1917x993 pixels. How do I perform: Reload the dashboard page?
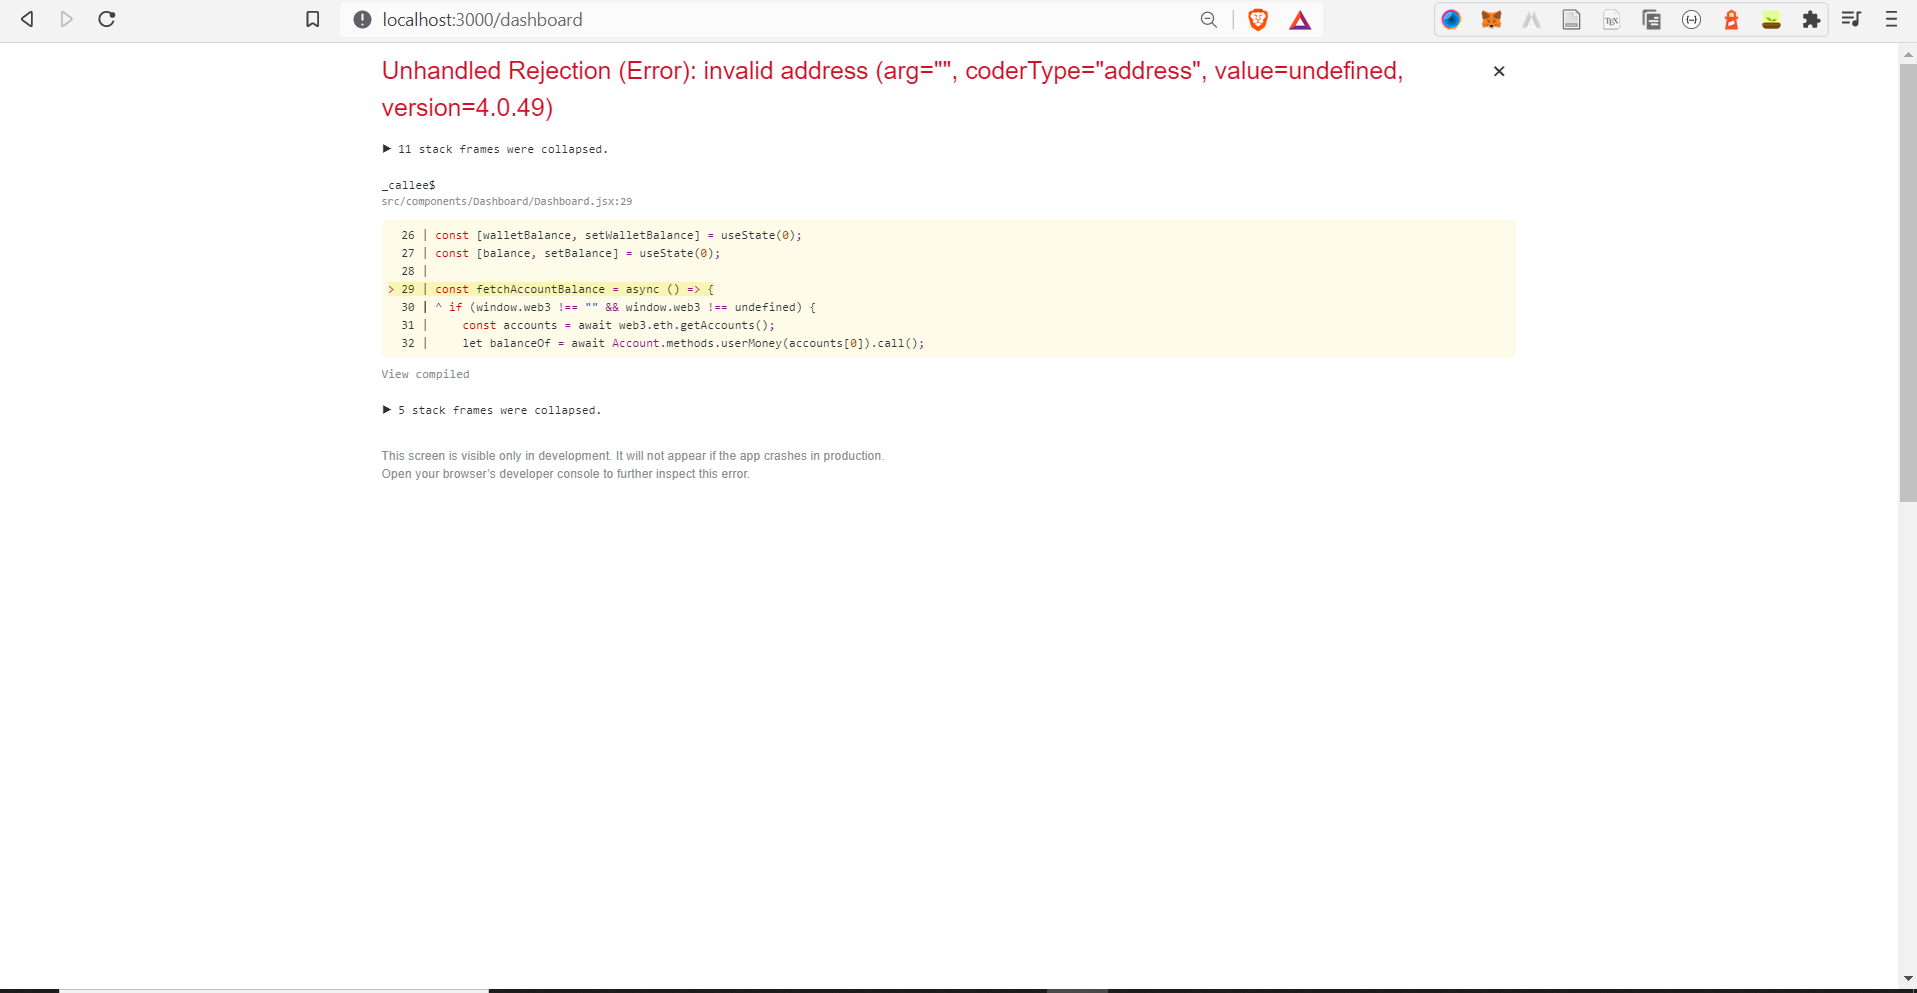coord(107,19)
